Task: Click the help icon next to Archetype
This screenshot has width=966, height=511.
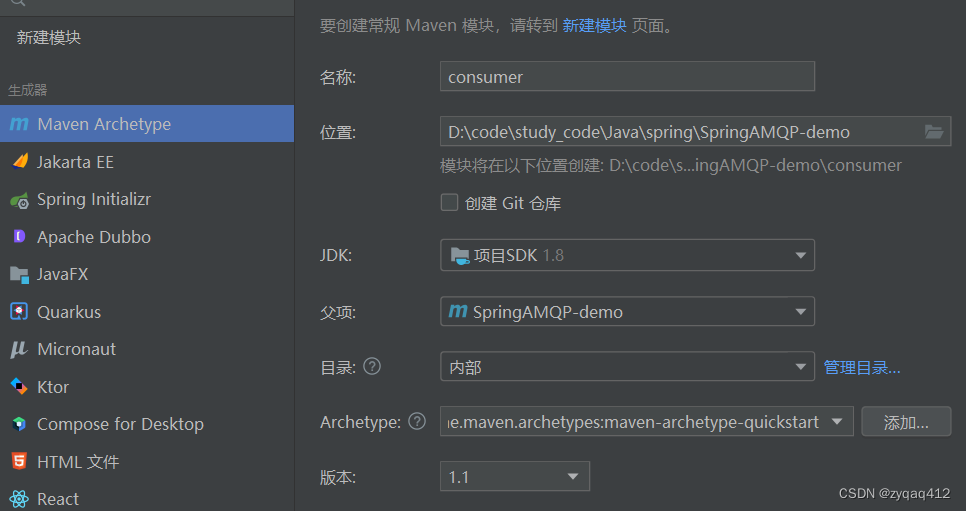Action: pos(417,421)
